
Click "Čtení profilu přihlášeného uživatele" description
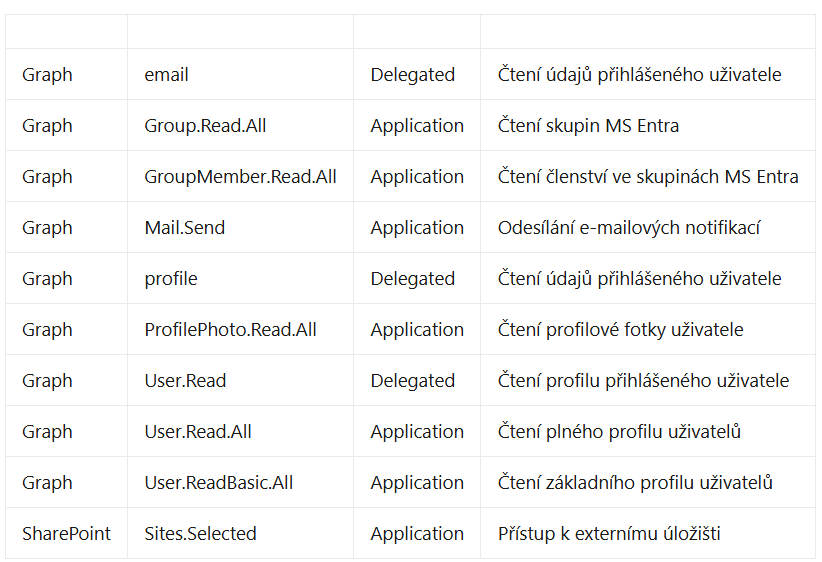coord(643,381)
